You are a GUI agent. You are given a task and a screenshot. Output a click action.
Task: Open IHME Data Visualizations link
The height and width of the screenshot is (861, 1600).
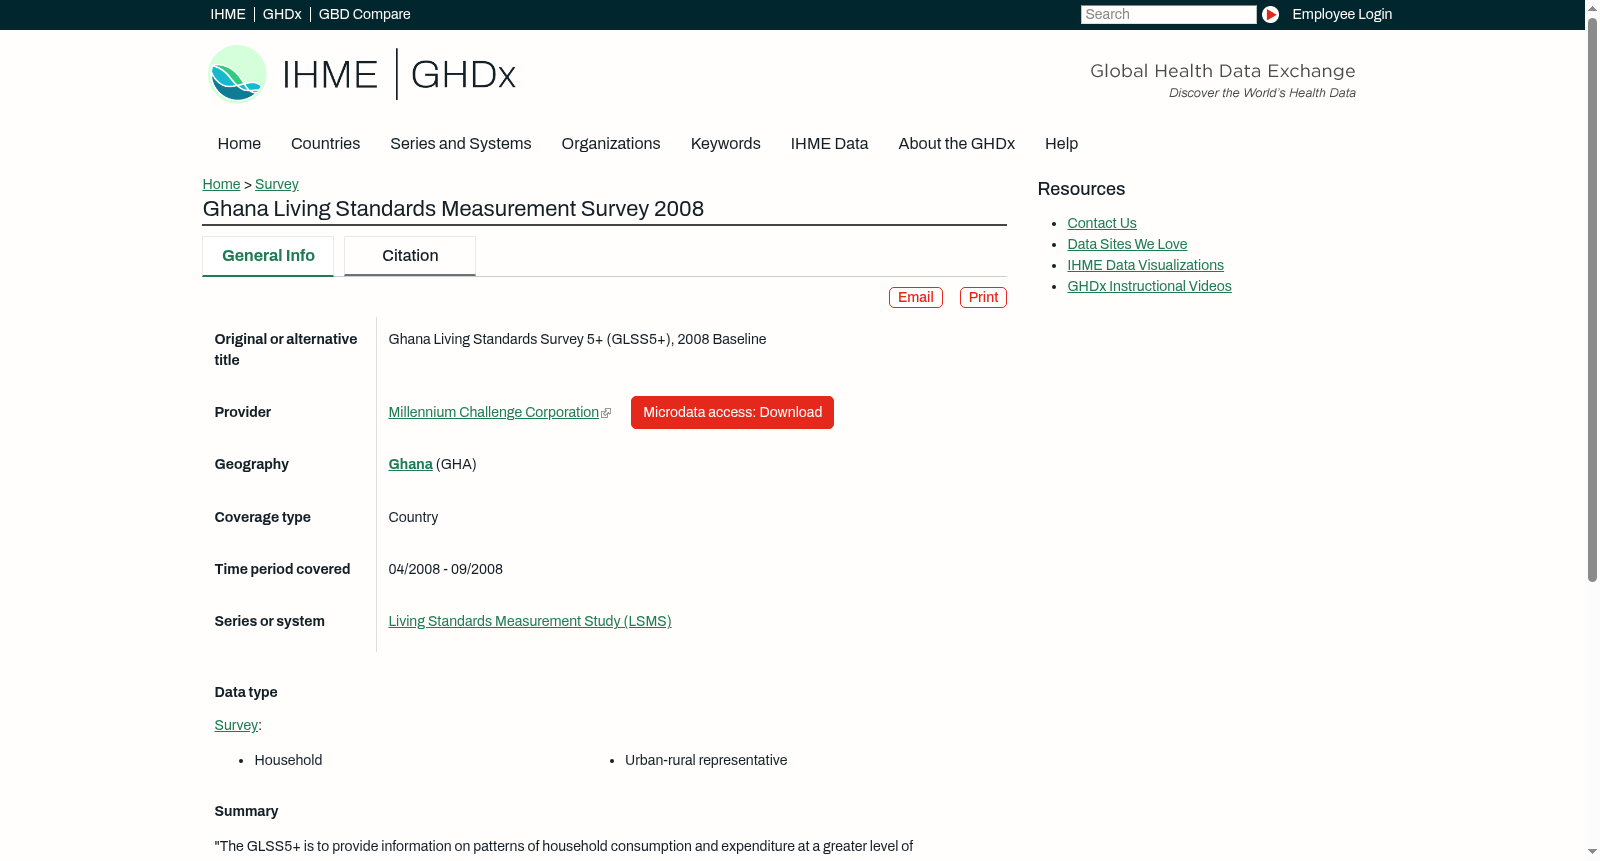(1146, 265)
